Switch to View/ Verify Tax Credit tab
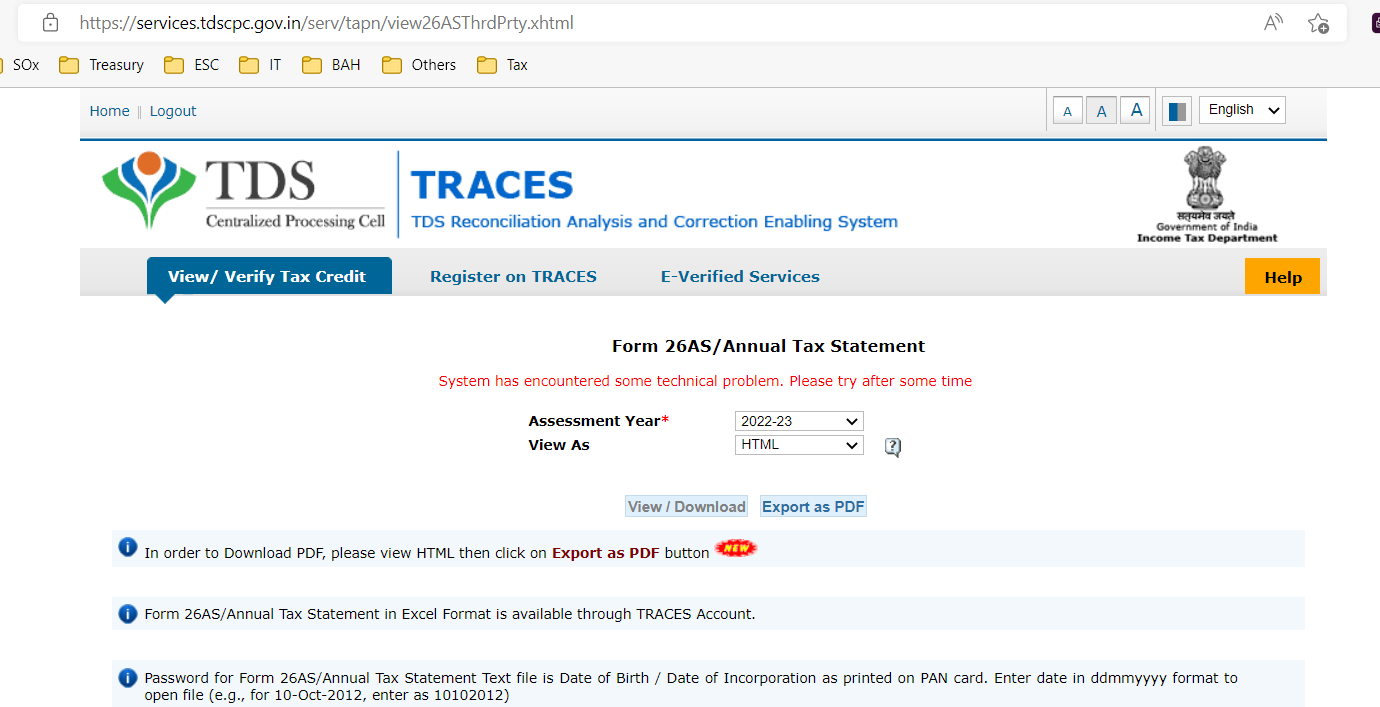This screenshot has height=707, width=1380. 267,277
